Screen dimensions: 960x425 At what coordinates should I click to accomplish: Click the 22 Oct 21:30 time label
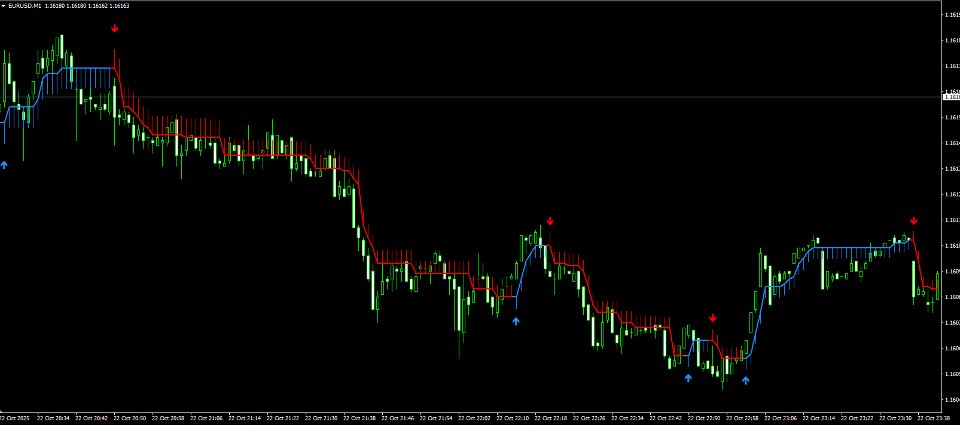coord(321,418)
